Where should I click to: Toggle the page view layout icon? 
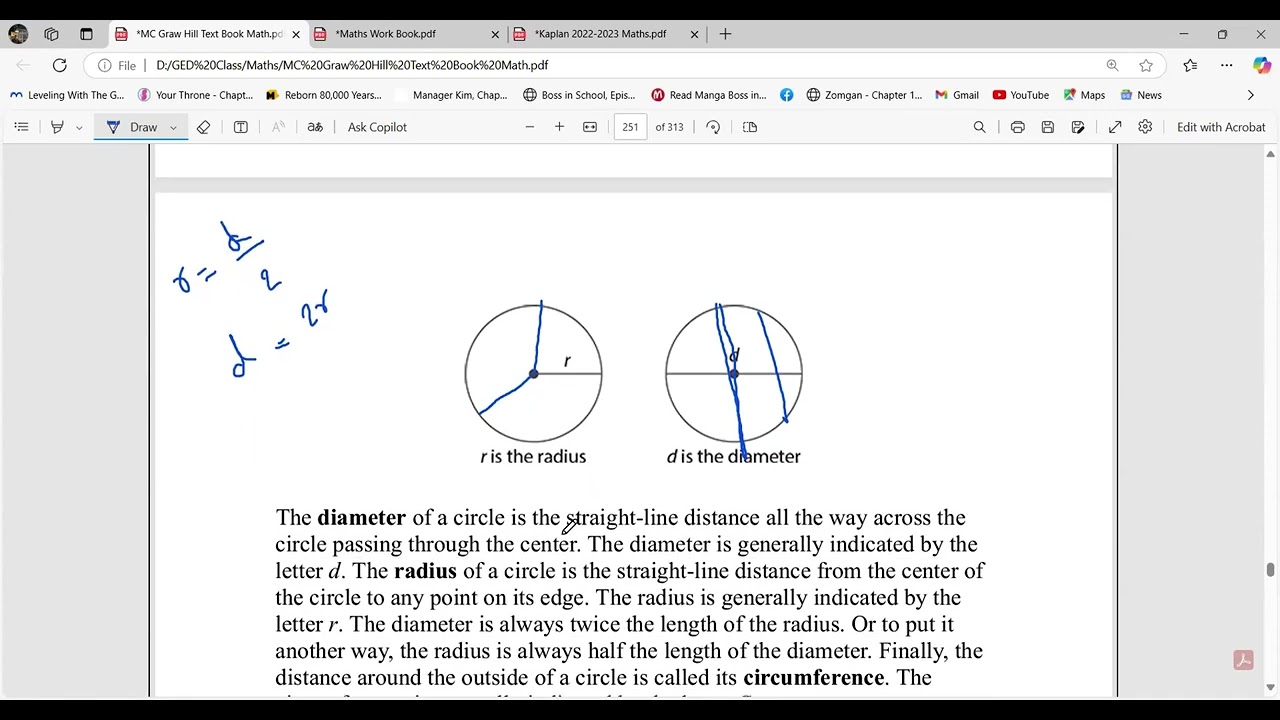tap(750, 127)
